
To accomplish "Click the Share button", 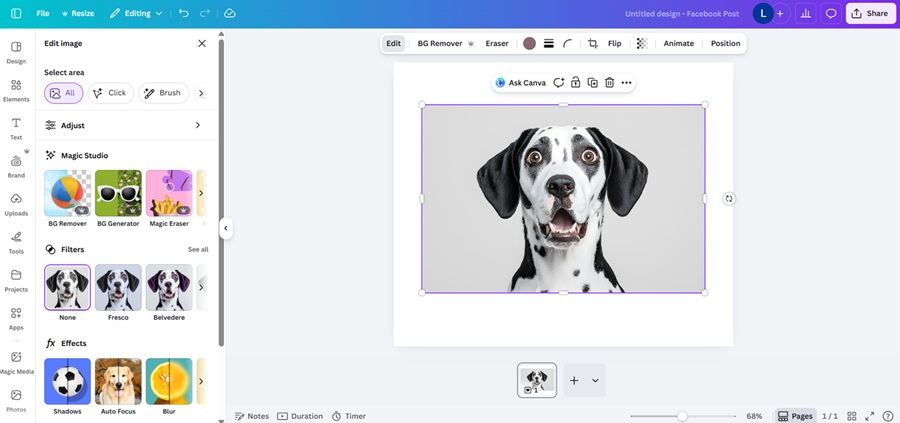I will pyautogui.click(x=870, y=13).
